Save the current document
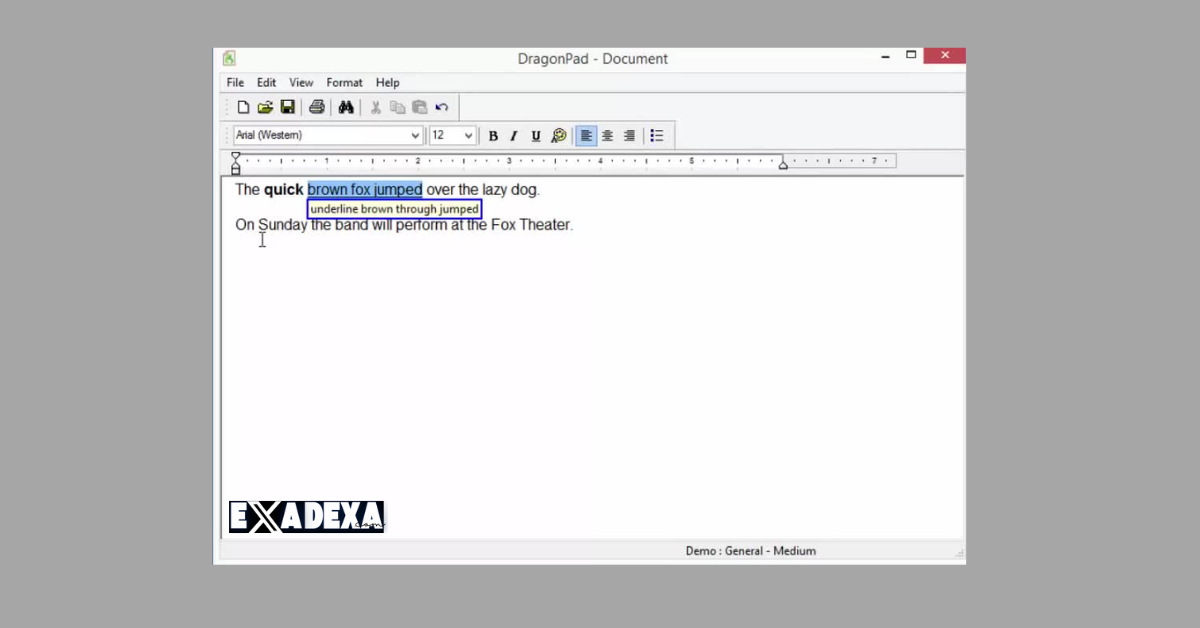 288,107
